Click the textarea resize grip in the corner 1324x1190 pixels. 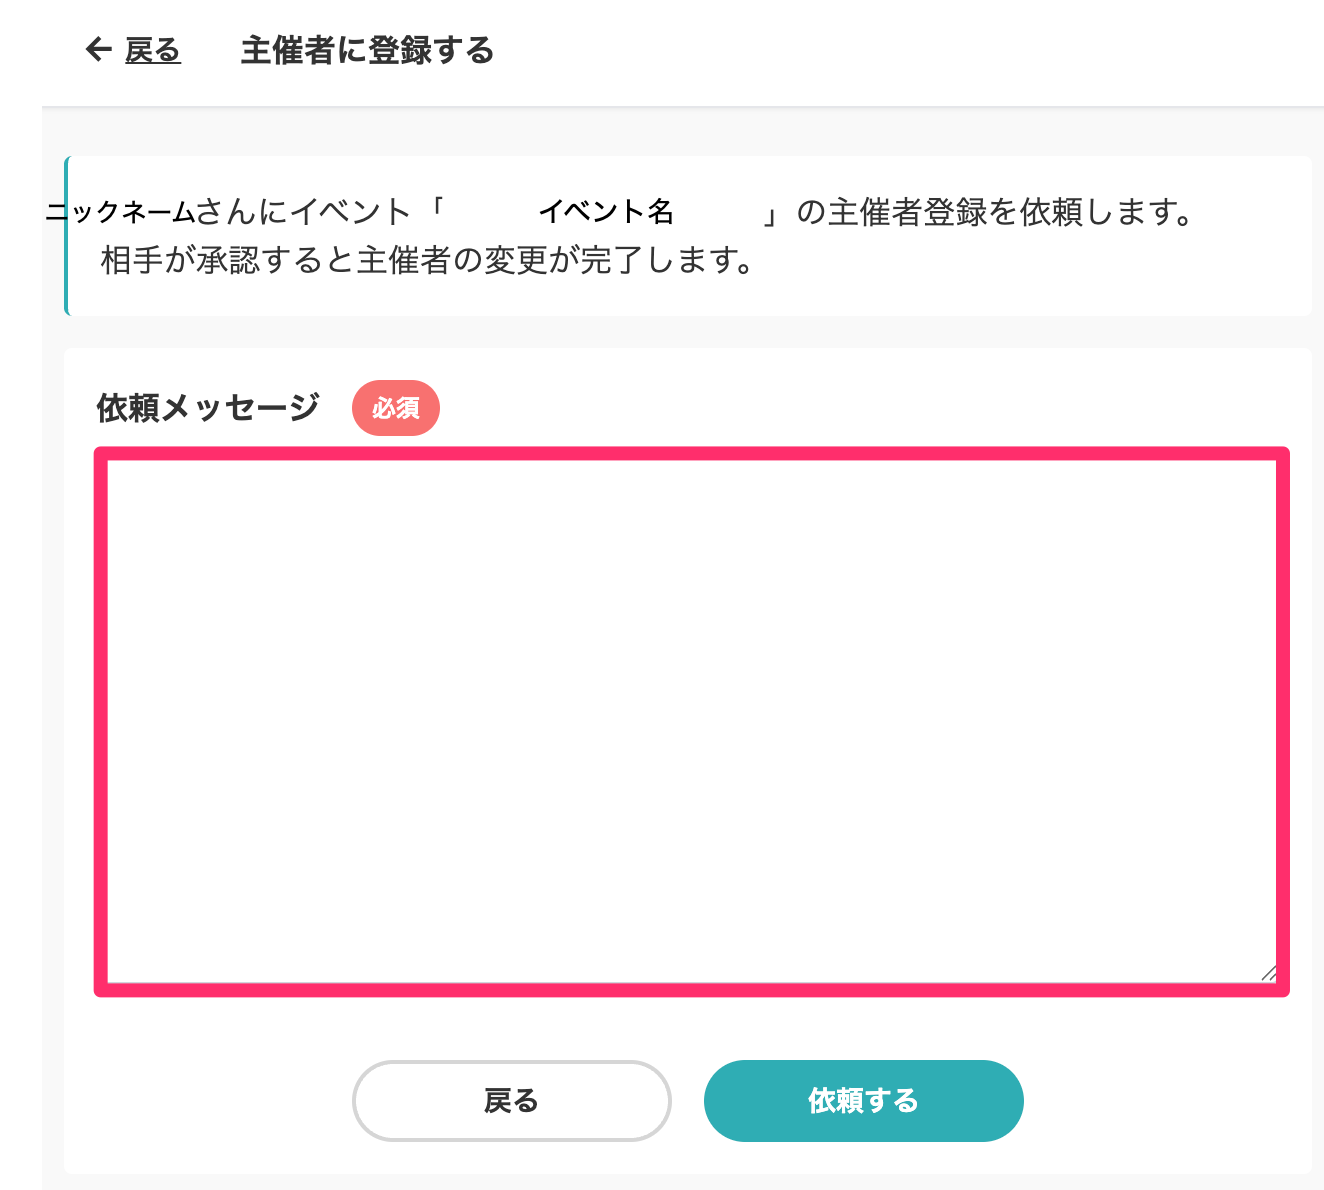pyautogui.click(x=1268, y=973)
